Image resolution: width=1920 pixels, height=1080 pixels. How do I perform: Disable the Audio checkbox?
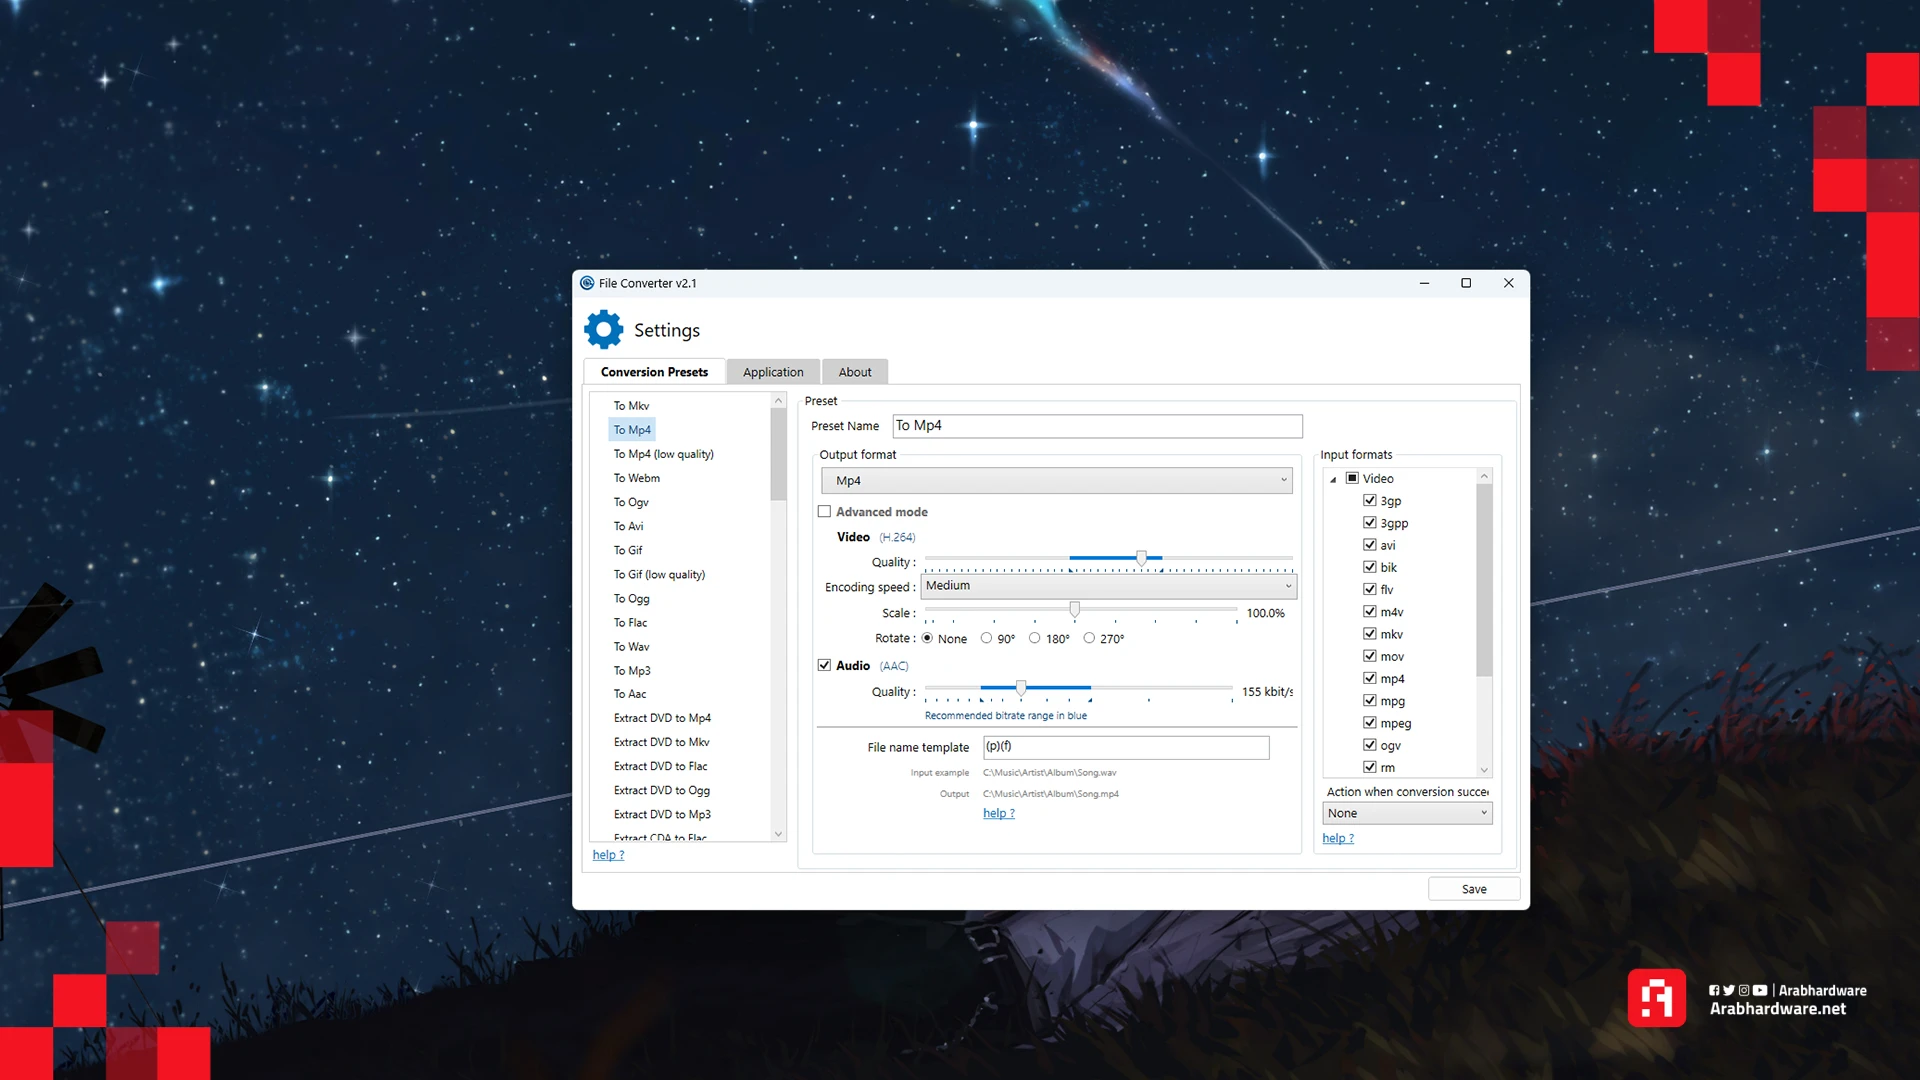(824, 665)
